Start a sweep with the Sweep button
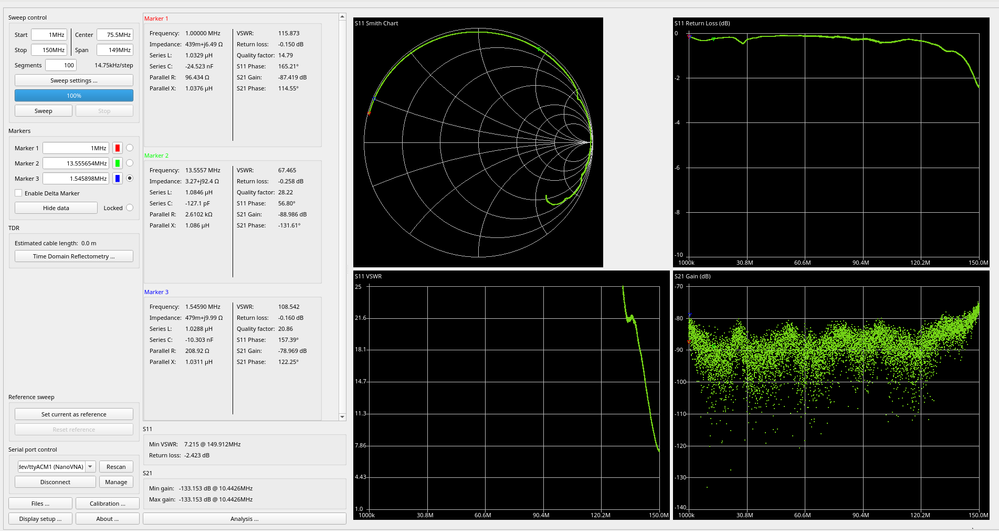This screenshot has width=999, height=531. click(x=43, y=111)
